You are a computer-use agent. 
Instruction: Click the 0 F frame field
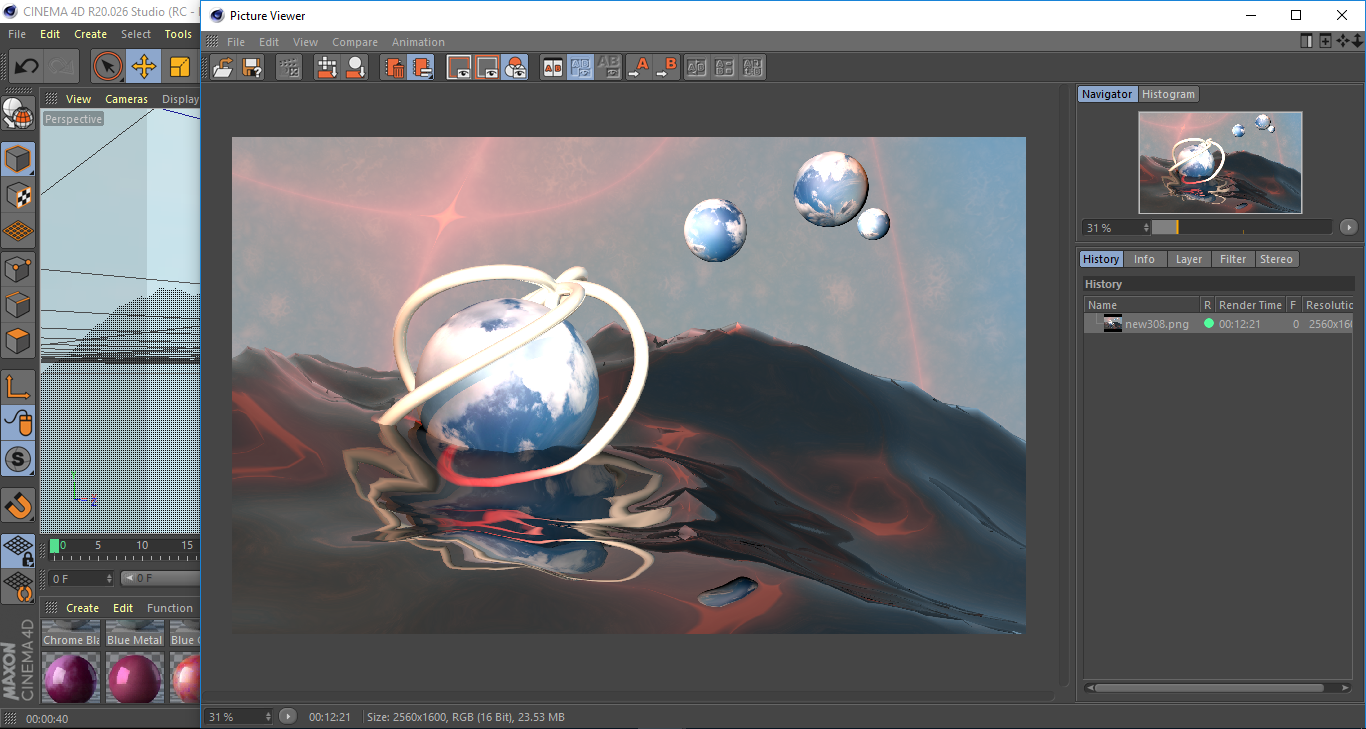(x=80, y=578)
